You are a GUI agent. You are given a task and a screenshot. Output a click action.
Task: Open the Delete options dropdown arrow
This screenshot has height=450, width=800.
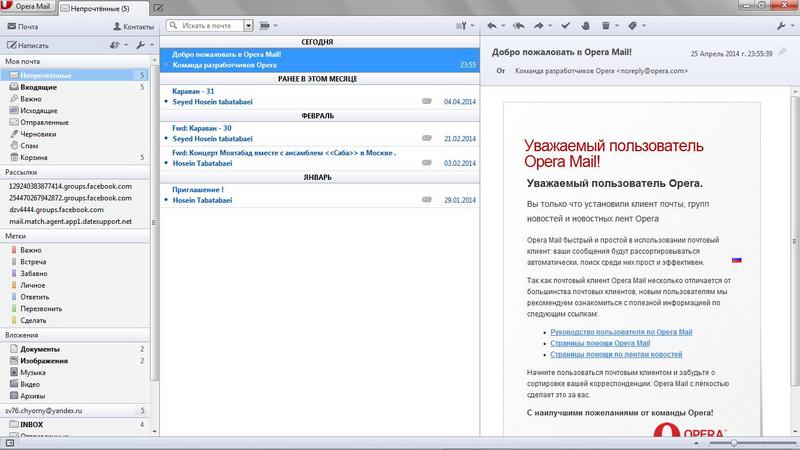[617, 26]
